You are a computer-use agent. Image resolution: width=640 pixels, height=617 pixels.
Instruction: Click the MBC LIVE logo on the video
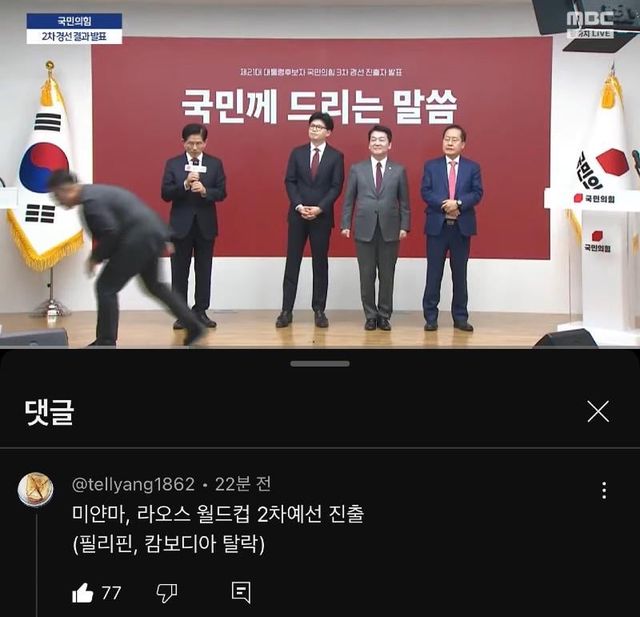point(591,24)
